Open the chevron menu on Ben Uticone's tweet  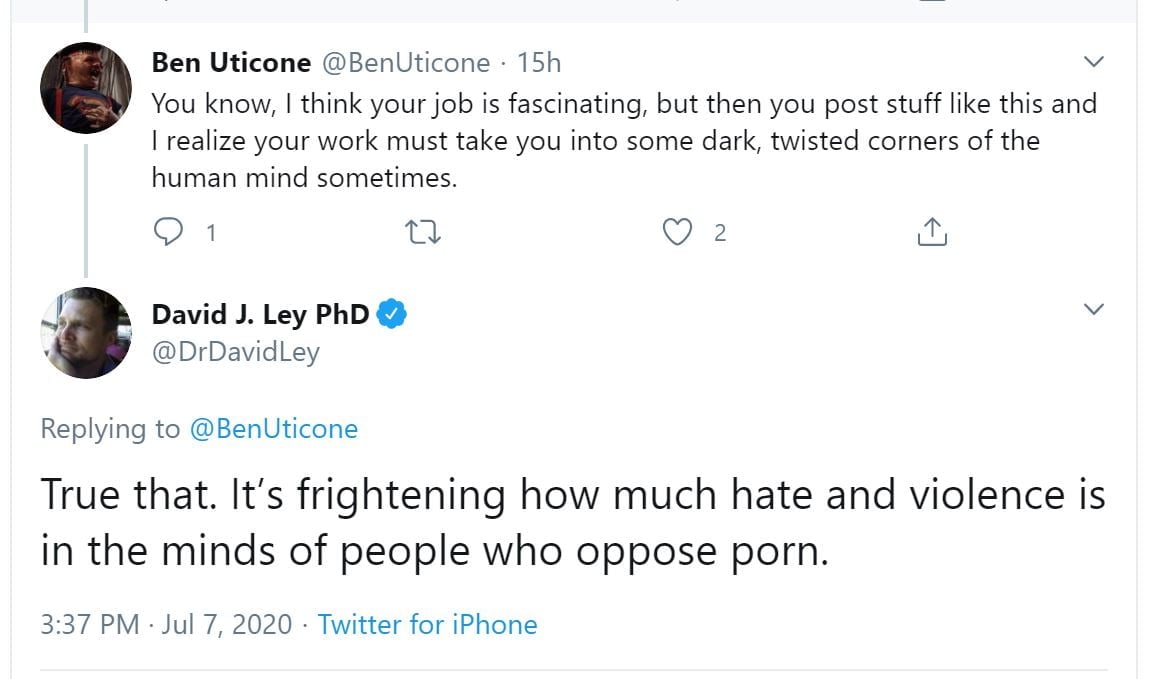coord(1094,62)
